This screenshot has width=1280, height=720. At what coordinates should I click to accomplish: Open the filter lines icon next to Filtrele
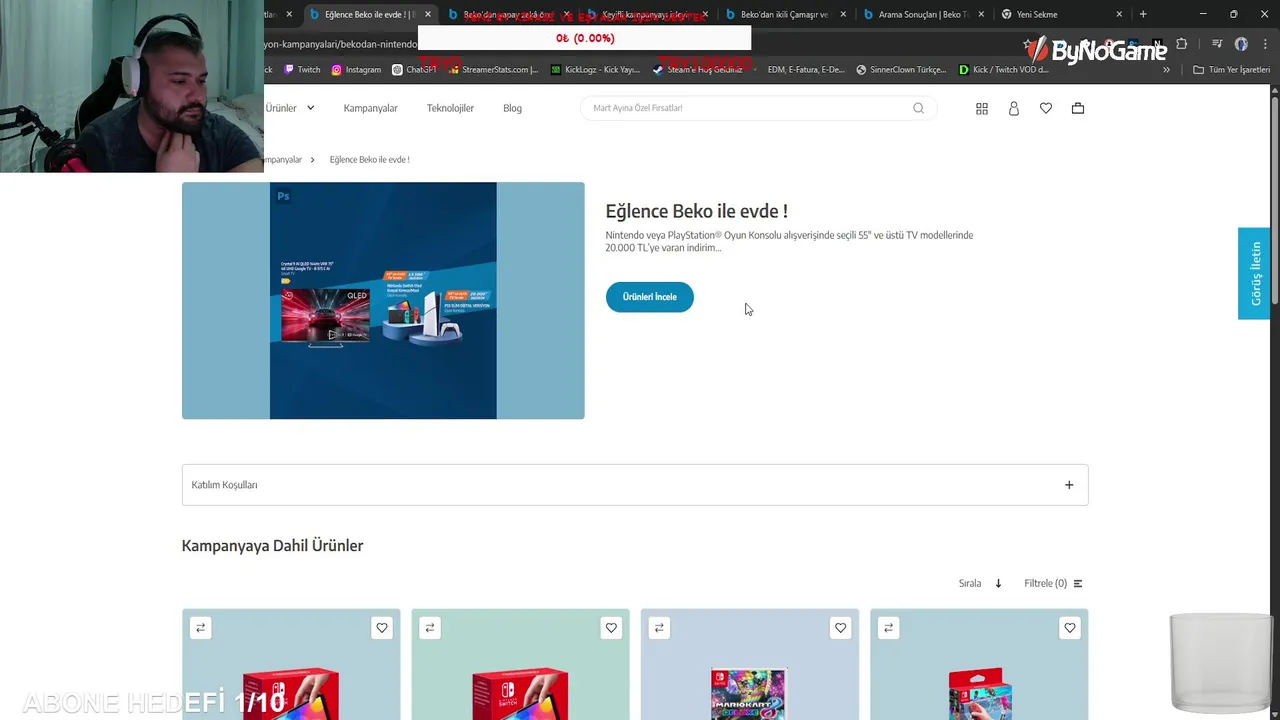tap(1078, 583)
